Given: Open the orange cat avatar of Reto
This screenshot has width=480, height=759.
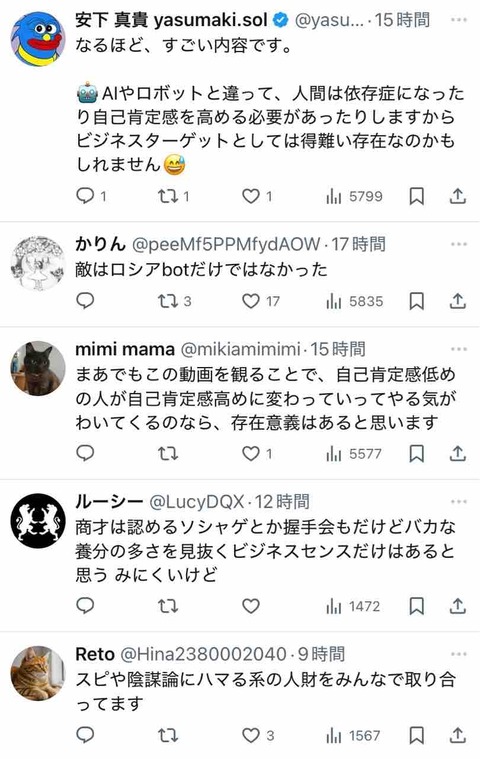Looking at the screenshot, I should 38,673.
